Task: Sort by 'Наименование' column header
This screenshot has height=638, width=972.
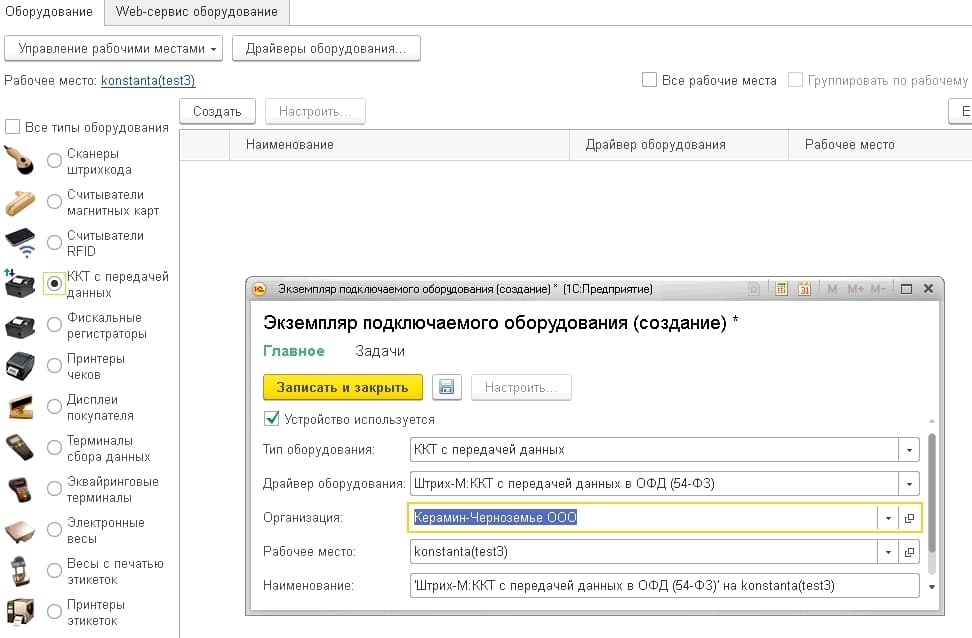Action: pyautogui.click(x=399, y=144)
